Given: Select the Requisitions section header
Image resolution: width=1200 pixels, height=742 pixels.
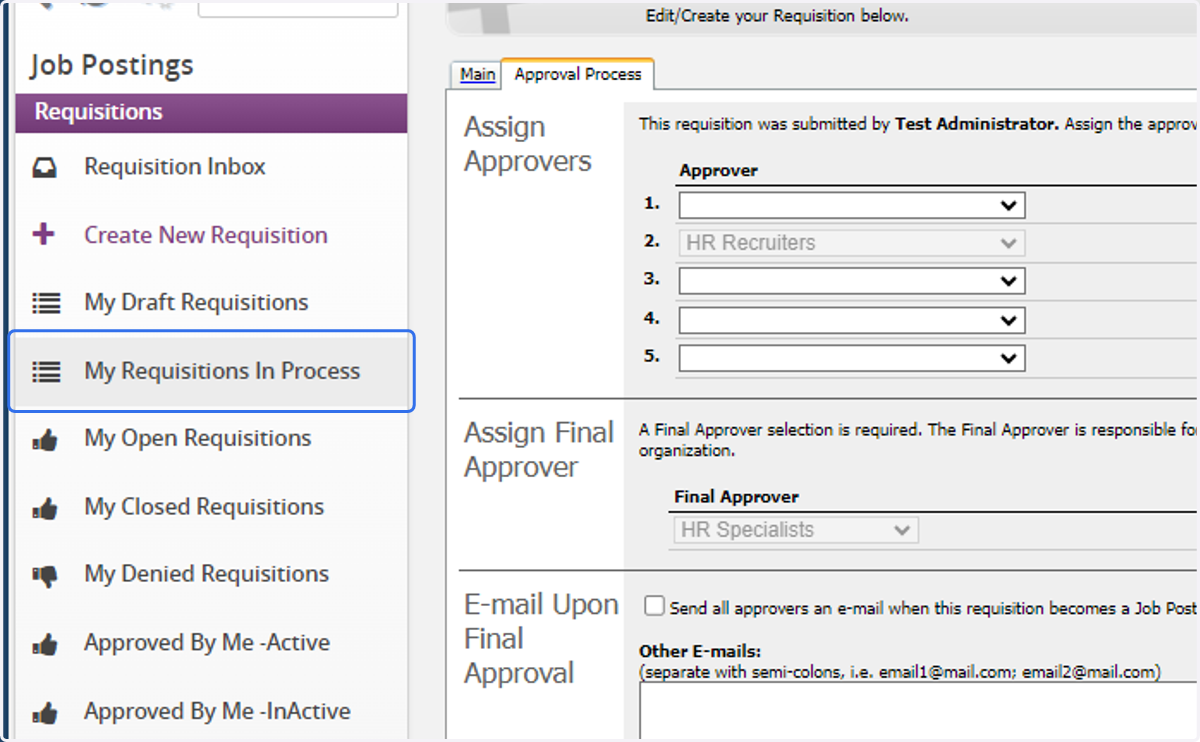Looking at the screenshot, I should point(211,113).
